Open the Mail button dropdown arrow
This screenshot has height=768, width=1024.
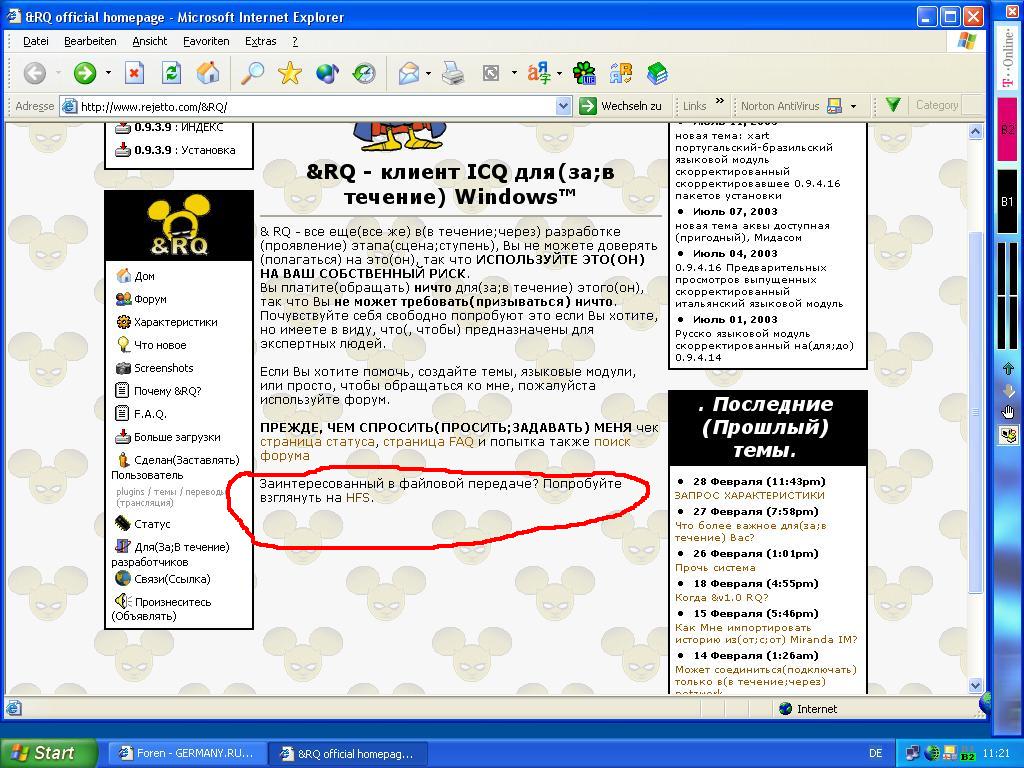click(x=428, y=73)
